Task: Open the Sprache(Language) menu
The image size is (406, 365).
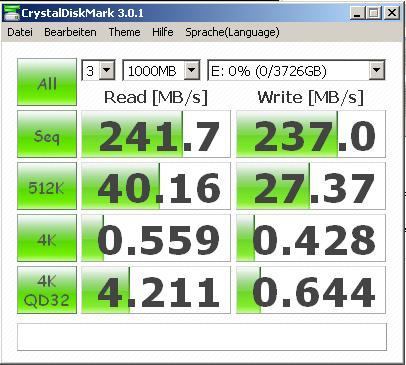Action: pyautogui.click(x=232, y=32)
